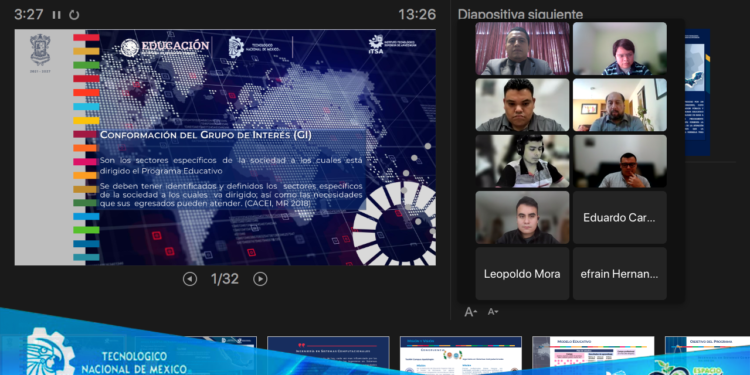Click the elapsed time 3:27
The width and height of the screenshot is (750, 375).
(x=29, y=15)
